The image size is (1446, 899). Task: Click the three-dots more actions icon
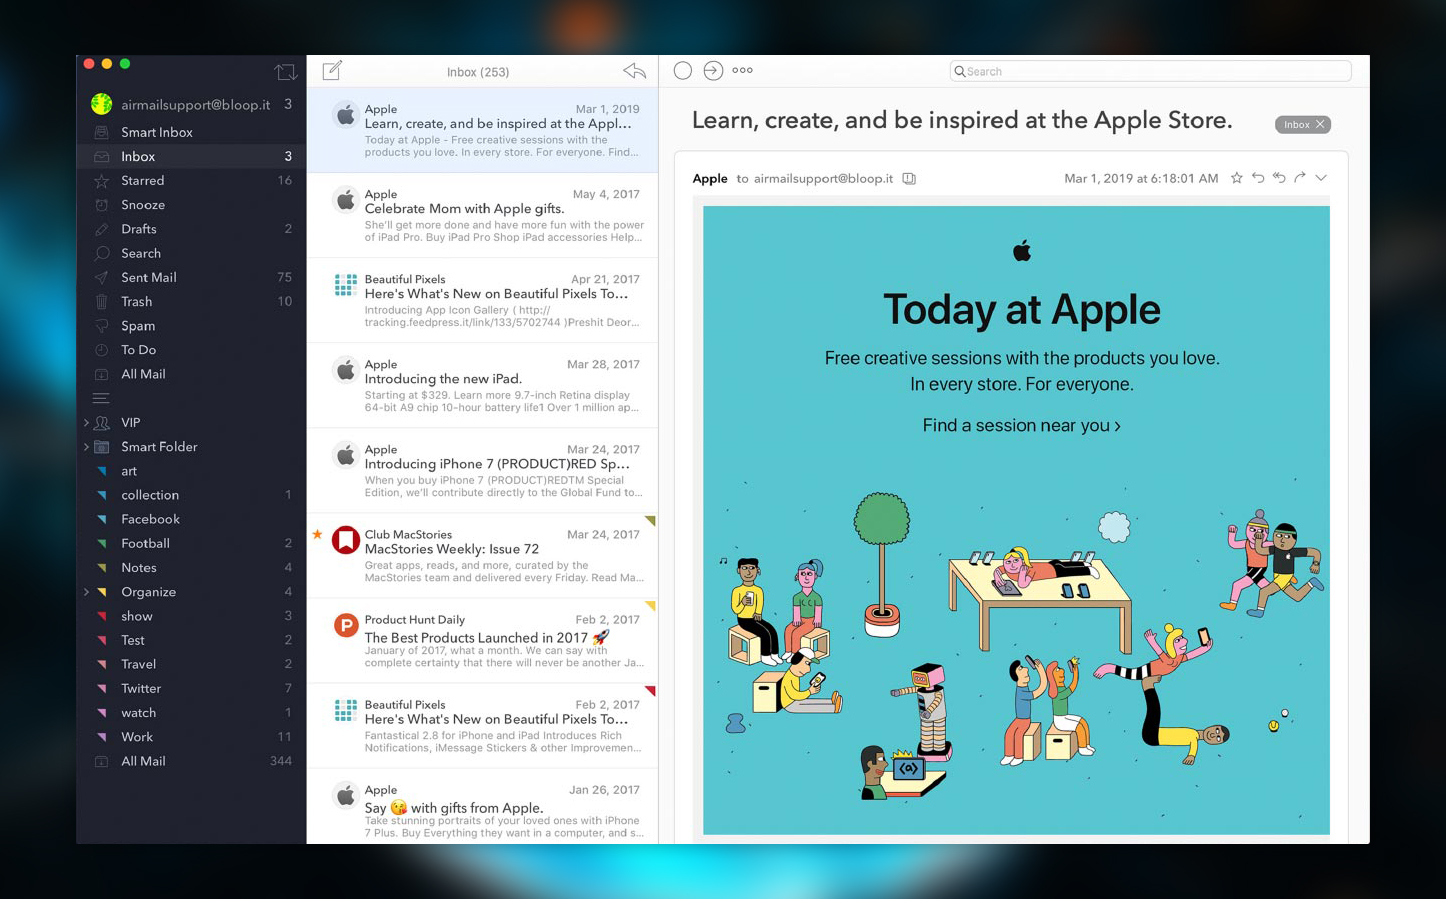pos(742,70)
